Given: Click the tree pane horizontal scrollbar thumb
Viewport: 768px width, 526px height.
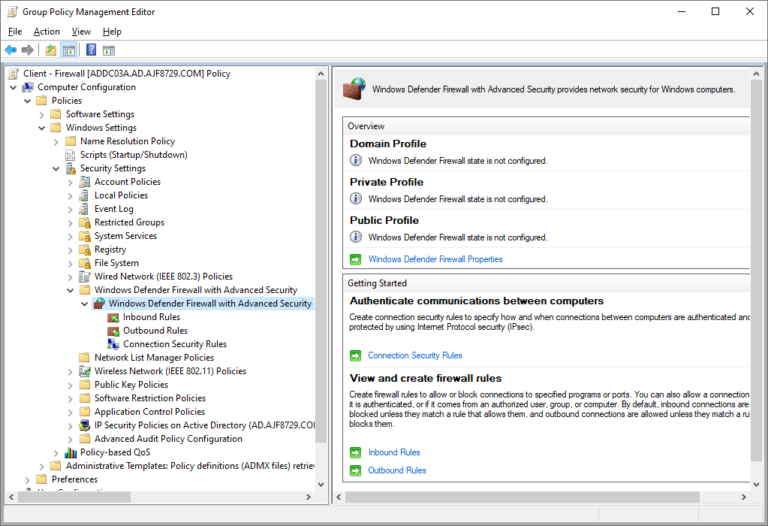Looking at the screenshot, I should tap(74, 497).
